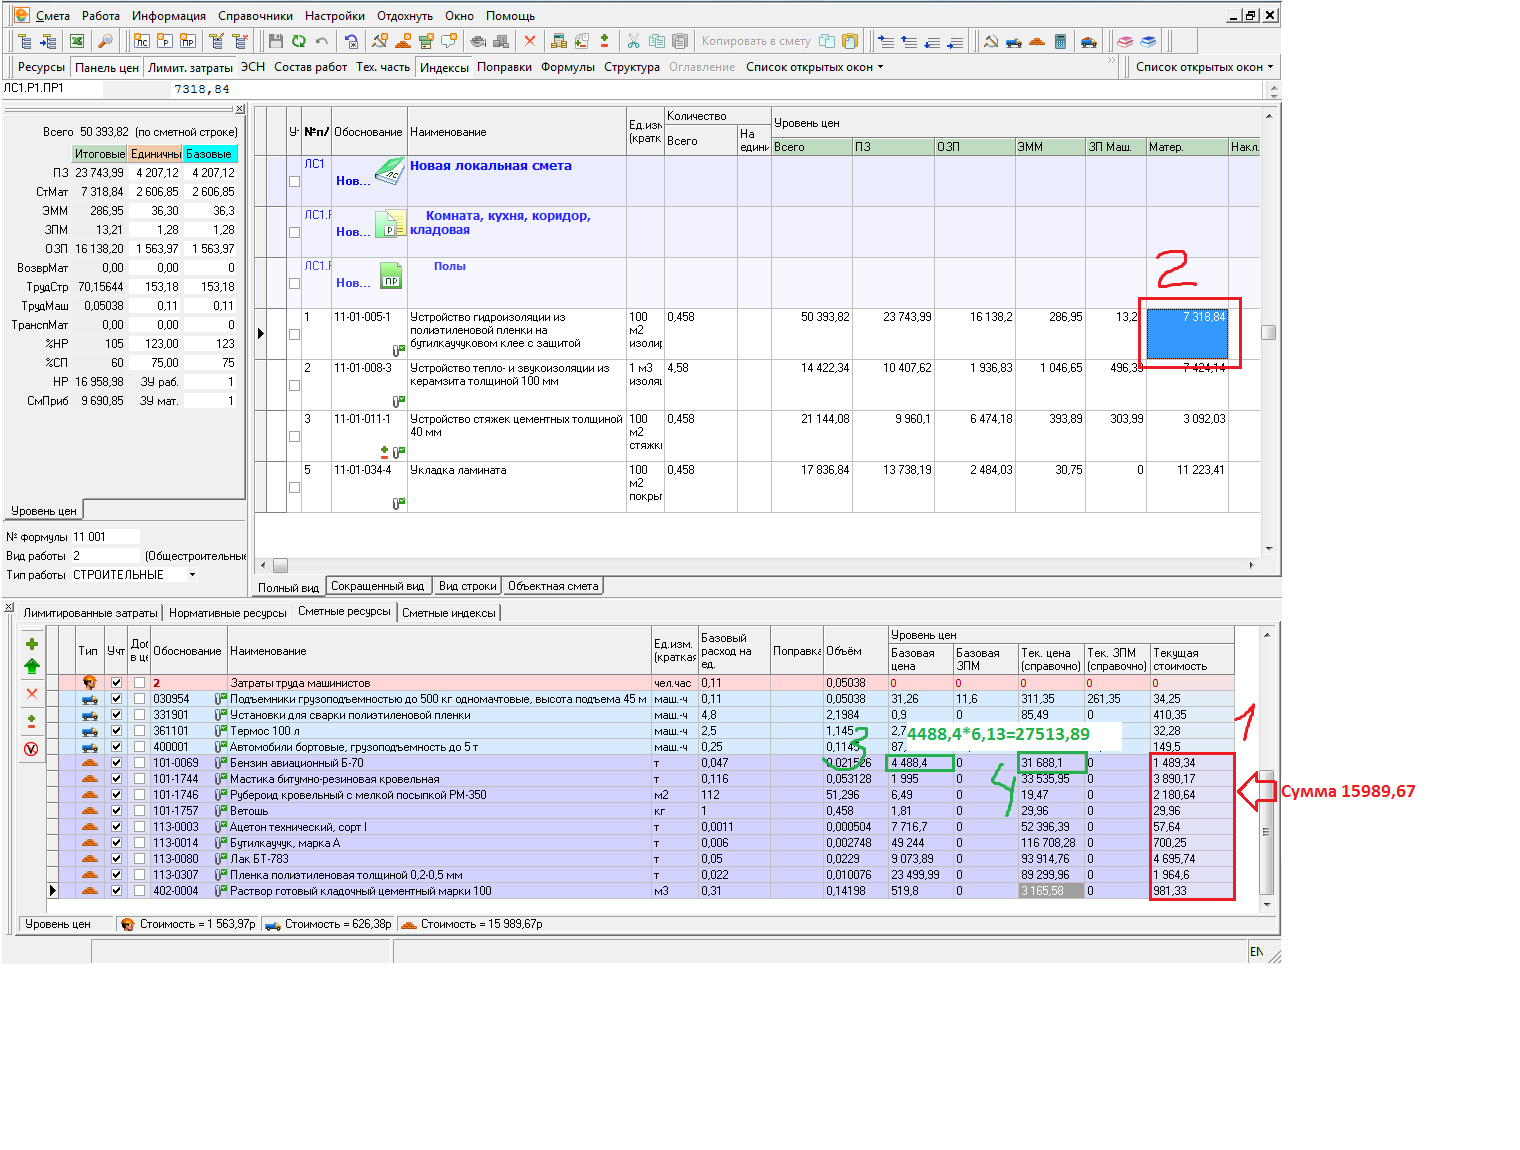
Task: Open the Смета menu
Action: (x=52, y=16)
